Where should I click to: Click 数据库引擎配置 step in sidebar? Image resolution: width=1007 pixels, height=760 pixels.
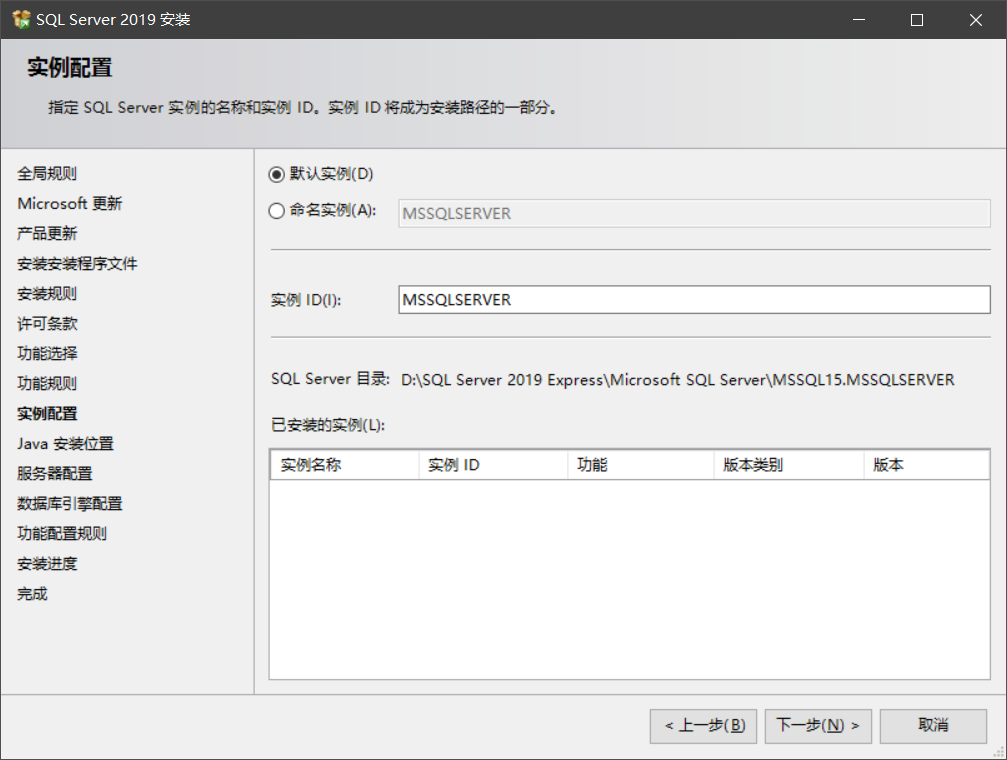pyautogui.click(x=69, y=504)
